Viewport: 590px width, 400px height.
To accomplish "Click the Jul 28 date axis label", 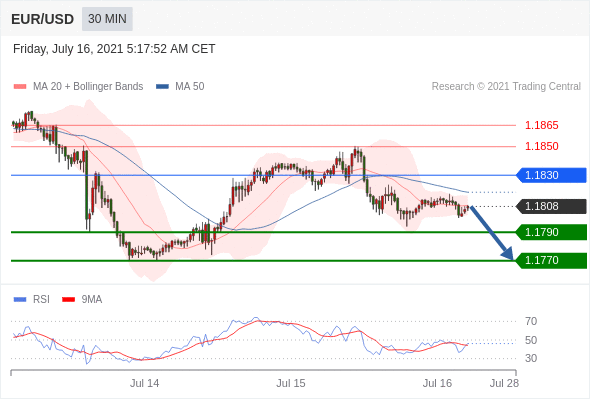I will tap(504, 383).
